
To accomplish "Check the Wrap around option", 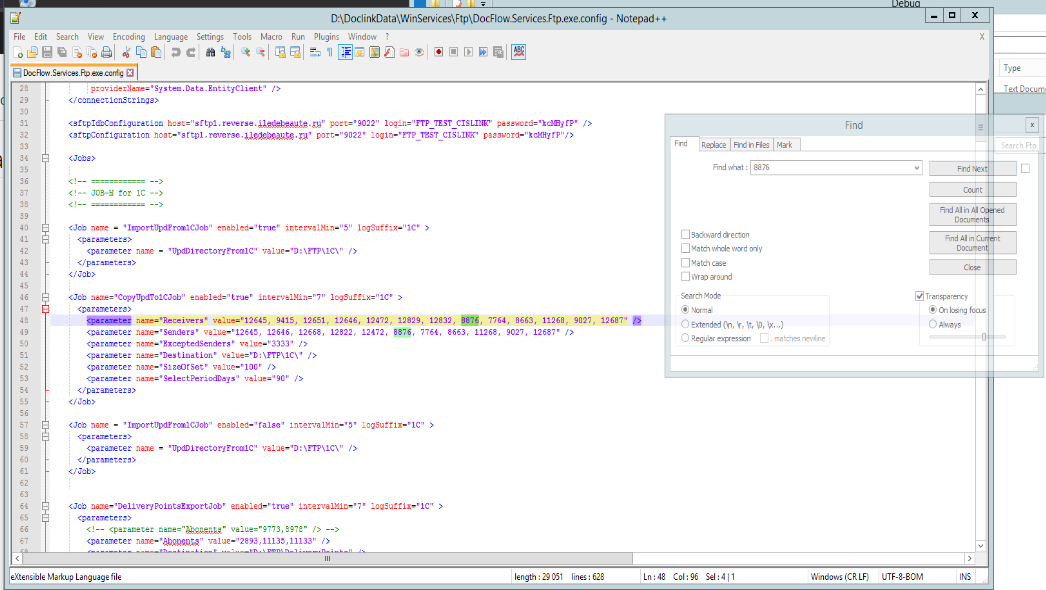I will click(686, 277).
